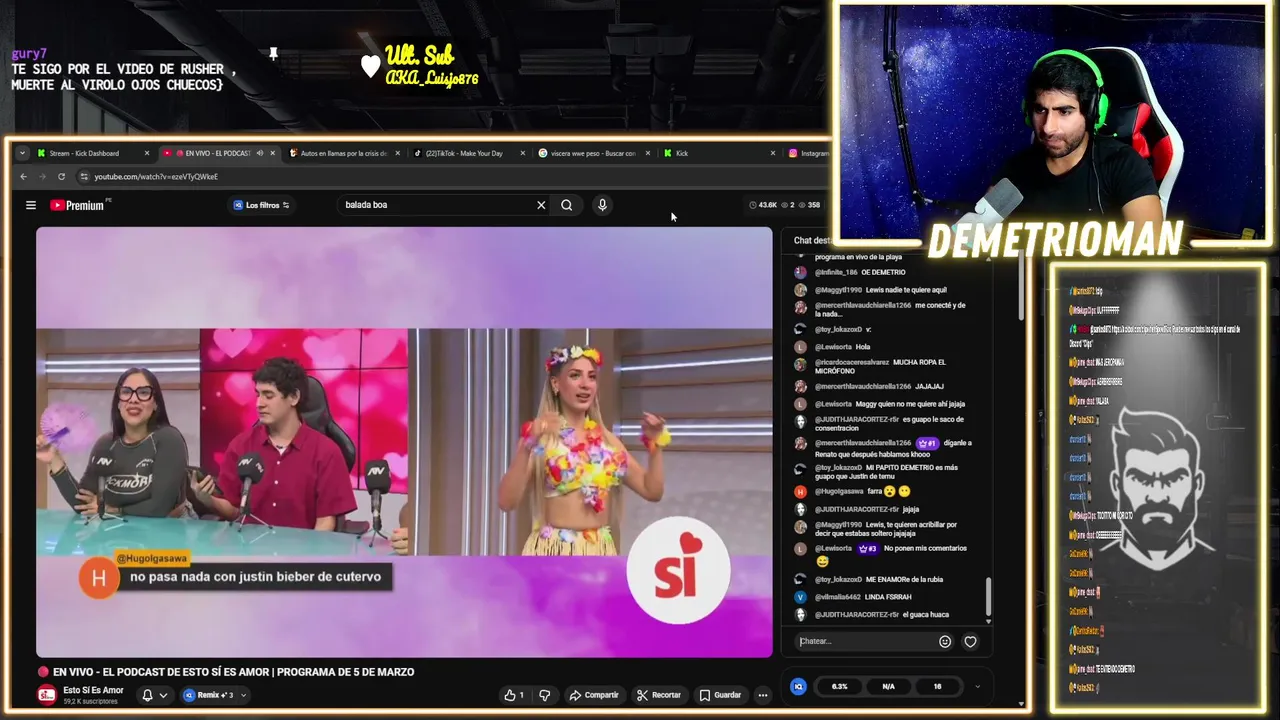
Task: Click the 43.6K stats clock indicator
Action: (762, 205)
